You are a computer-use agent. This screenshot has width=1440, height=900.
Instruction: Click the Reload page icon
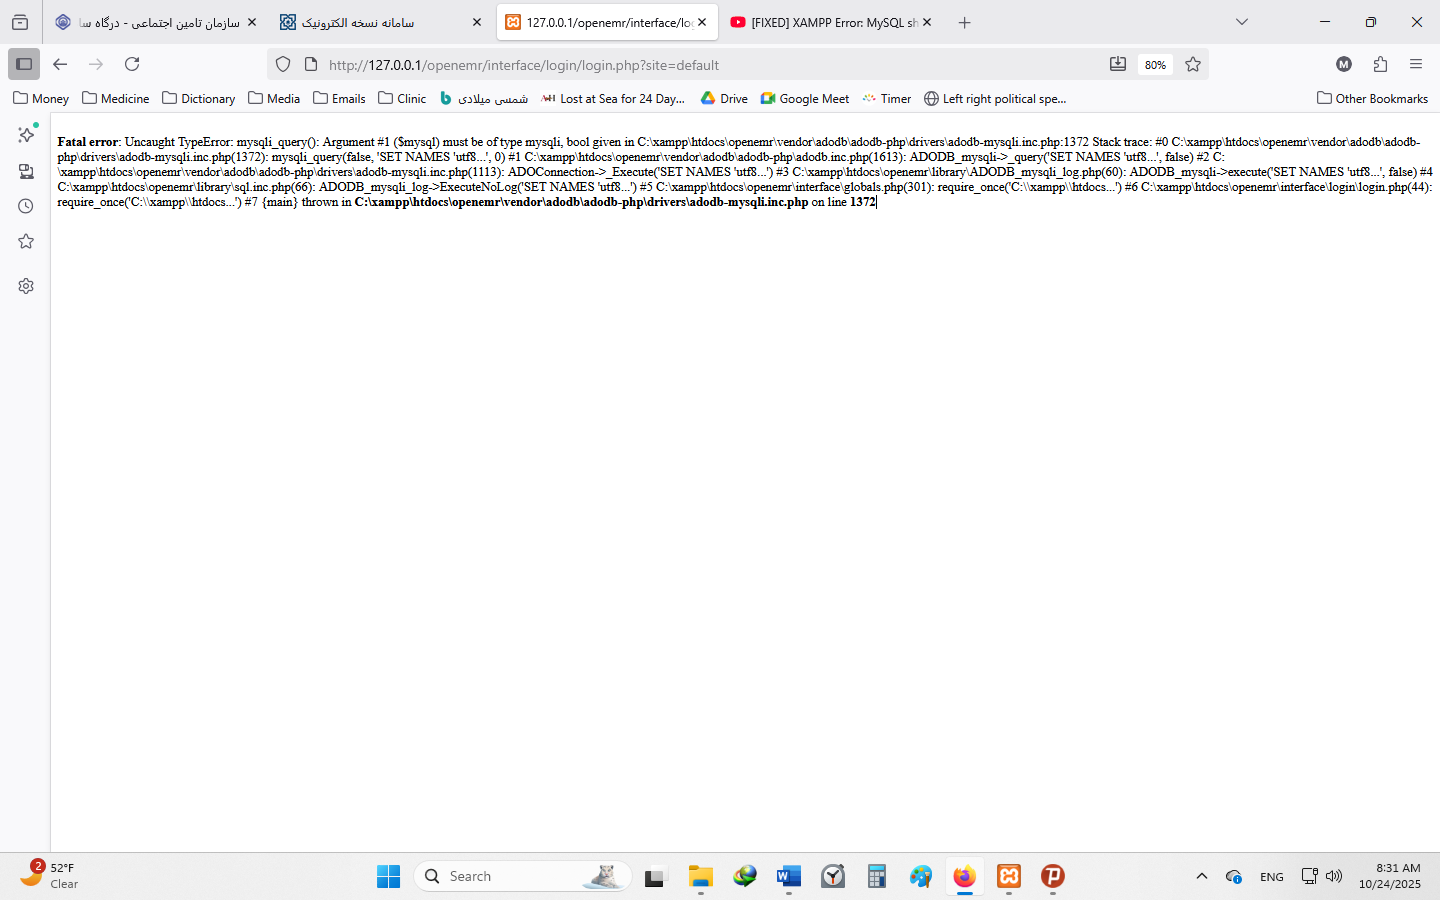click(x=132, y=64)
